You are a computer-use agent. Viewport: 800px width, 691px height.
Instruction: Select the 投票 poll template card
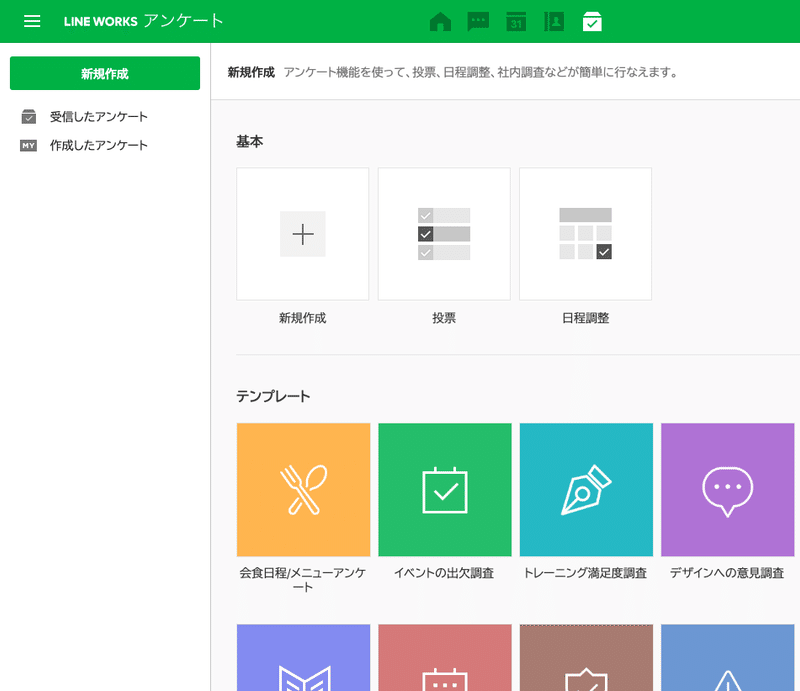(444, 234)
